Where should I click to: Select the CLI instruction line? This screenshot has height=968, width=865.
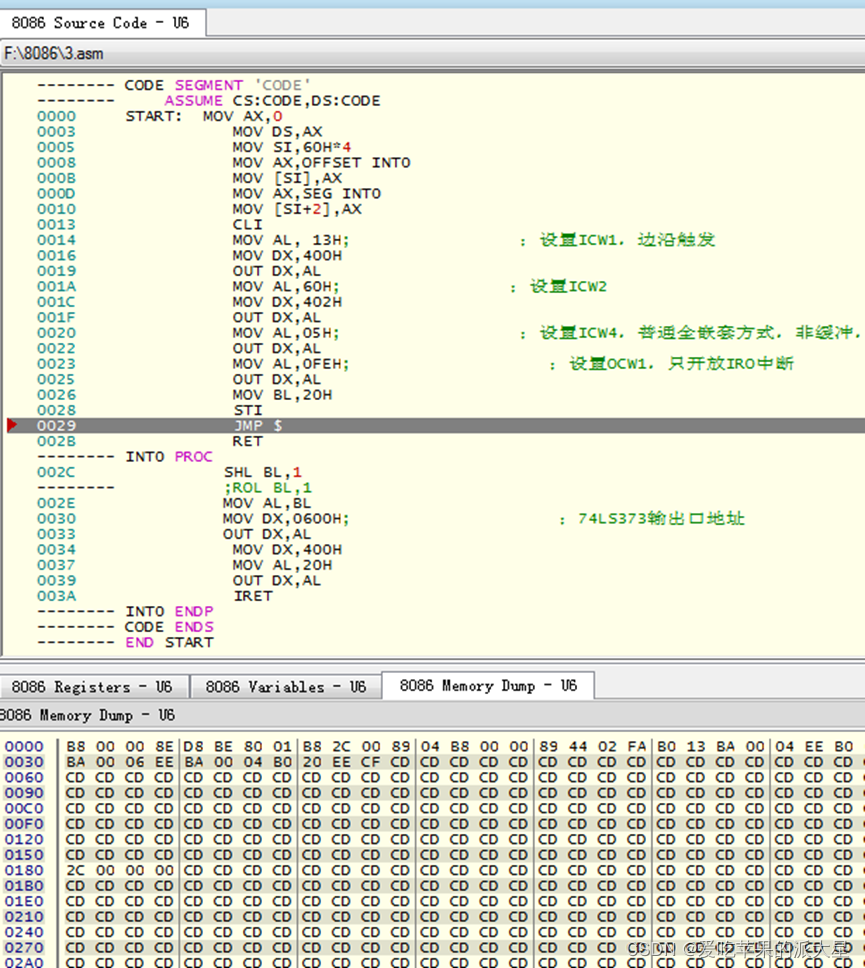[x=247, y=224]
